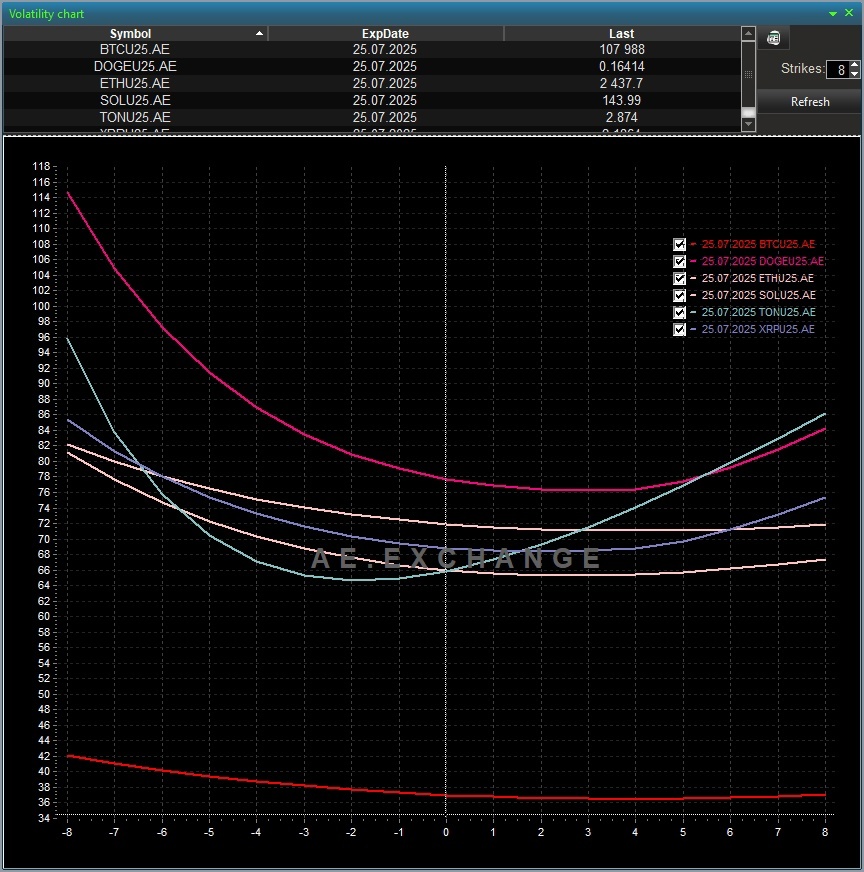Sort table by the ExpDate column header
The height and width of the screenshot is (872, 864).
pos(385,33)
